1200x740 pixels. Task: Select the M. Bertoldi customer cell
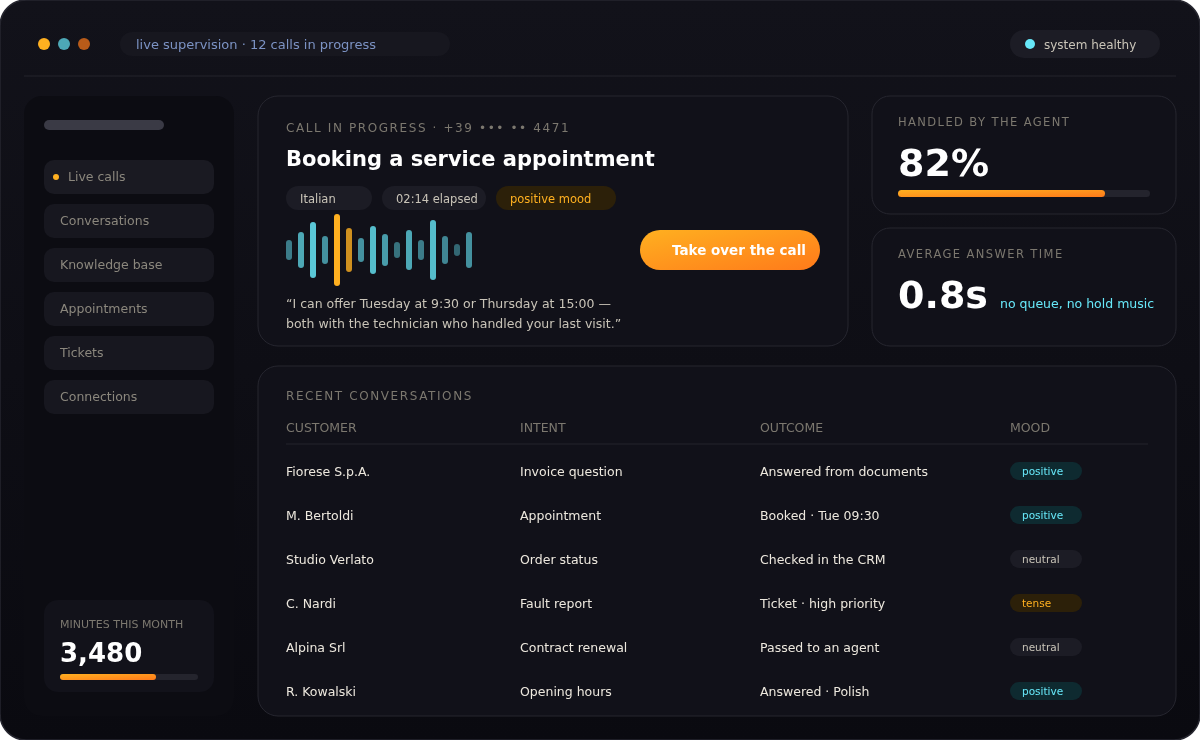pyautogui.click(x=320, y=516)
